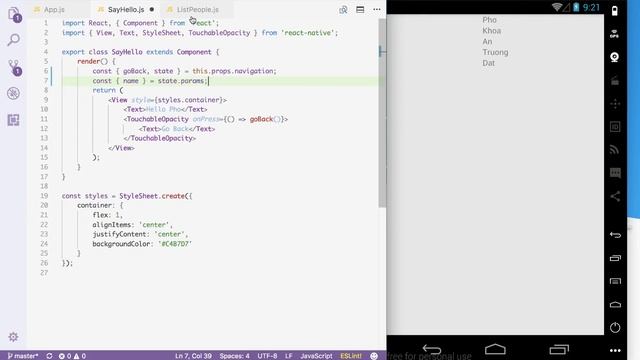This screenshot has height=360, width=640.
Task: Click the goBack call on line 11
Action: point(261,119)
